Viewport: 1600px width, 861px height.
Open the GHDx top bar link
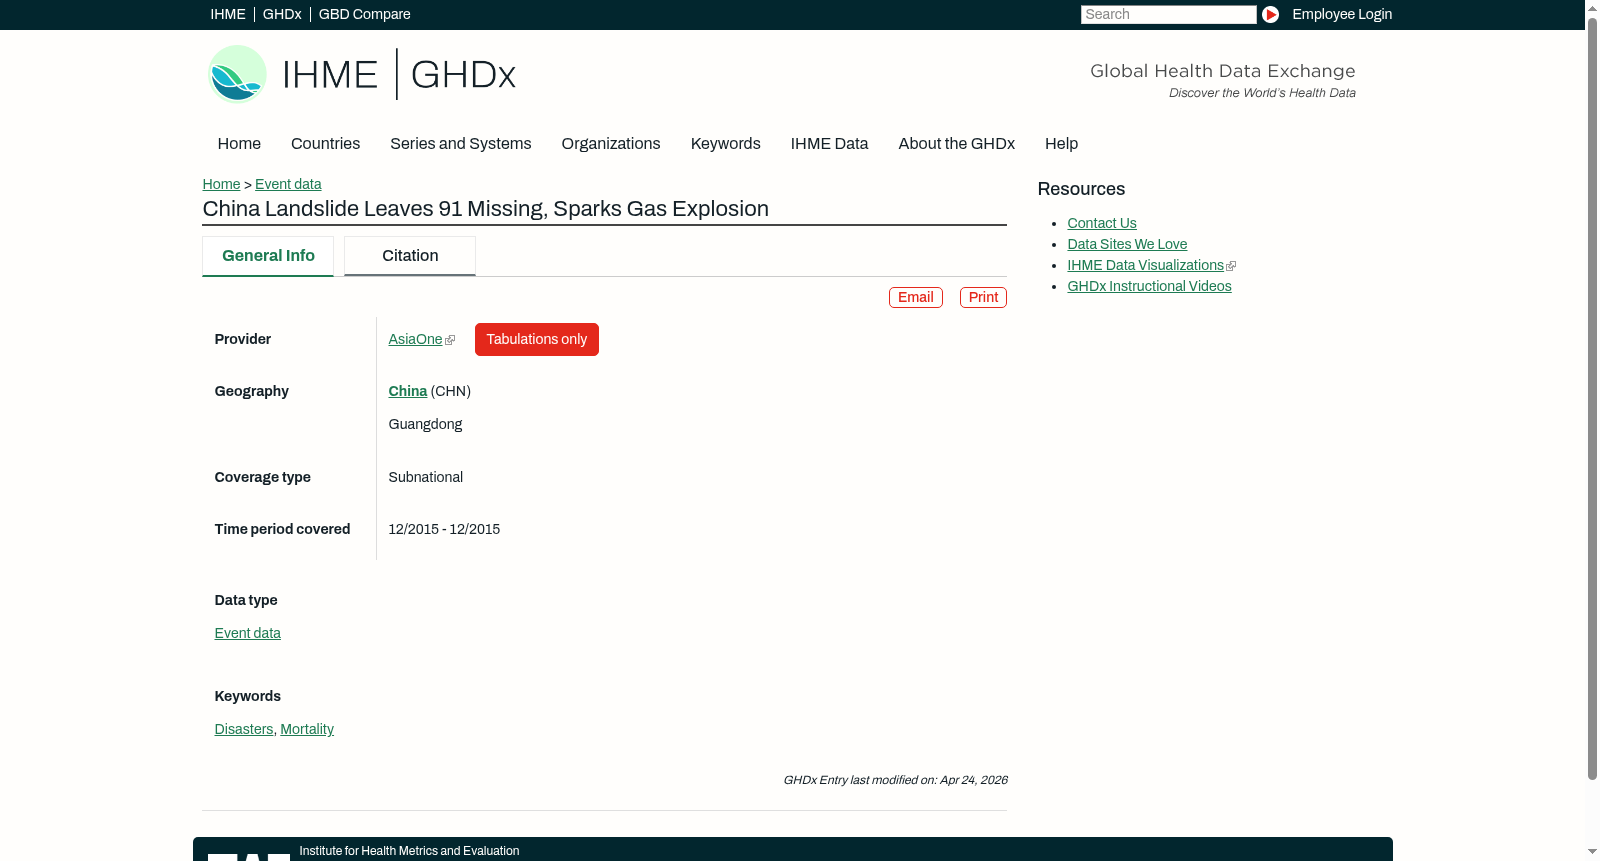coord(282,14)
